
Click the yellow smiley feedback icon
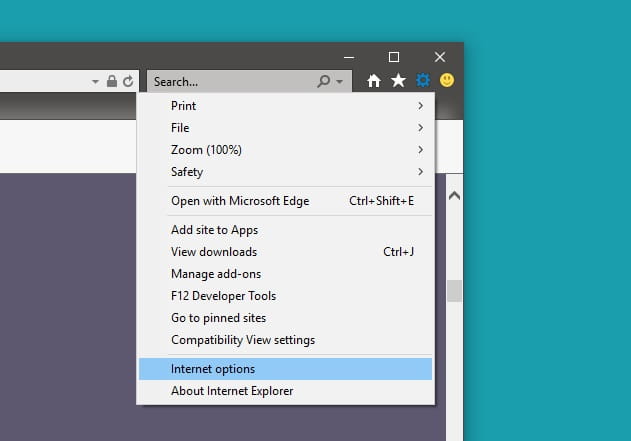(447, 80)
